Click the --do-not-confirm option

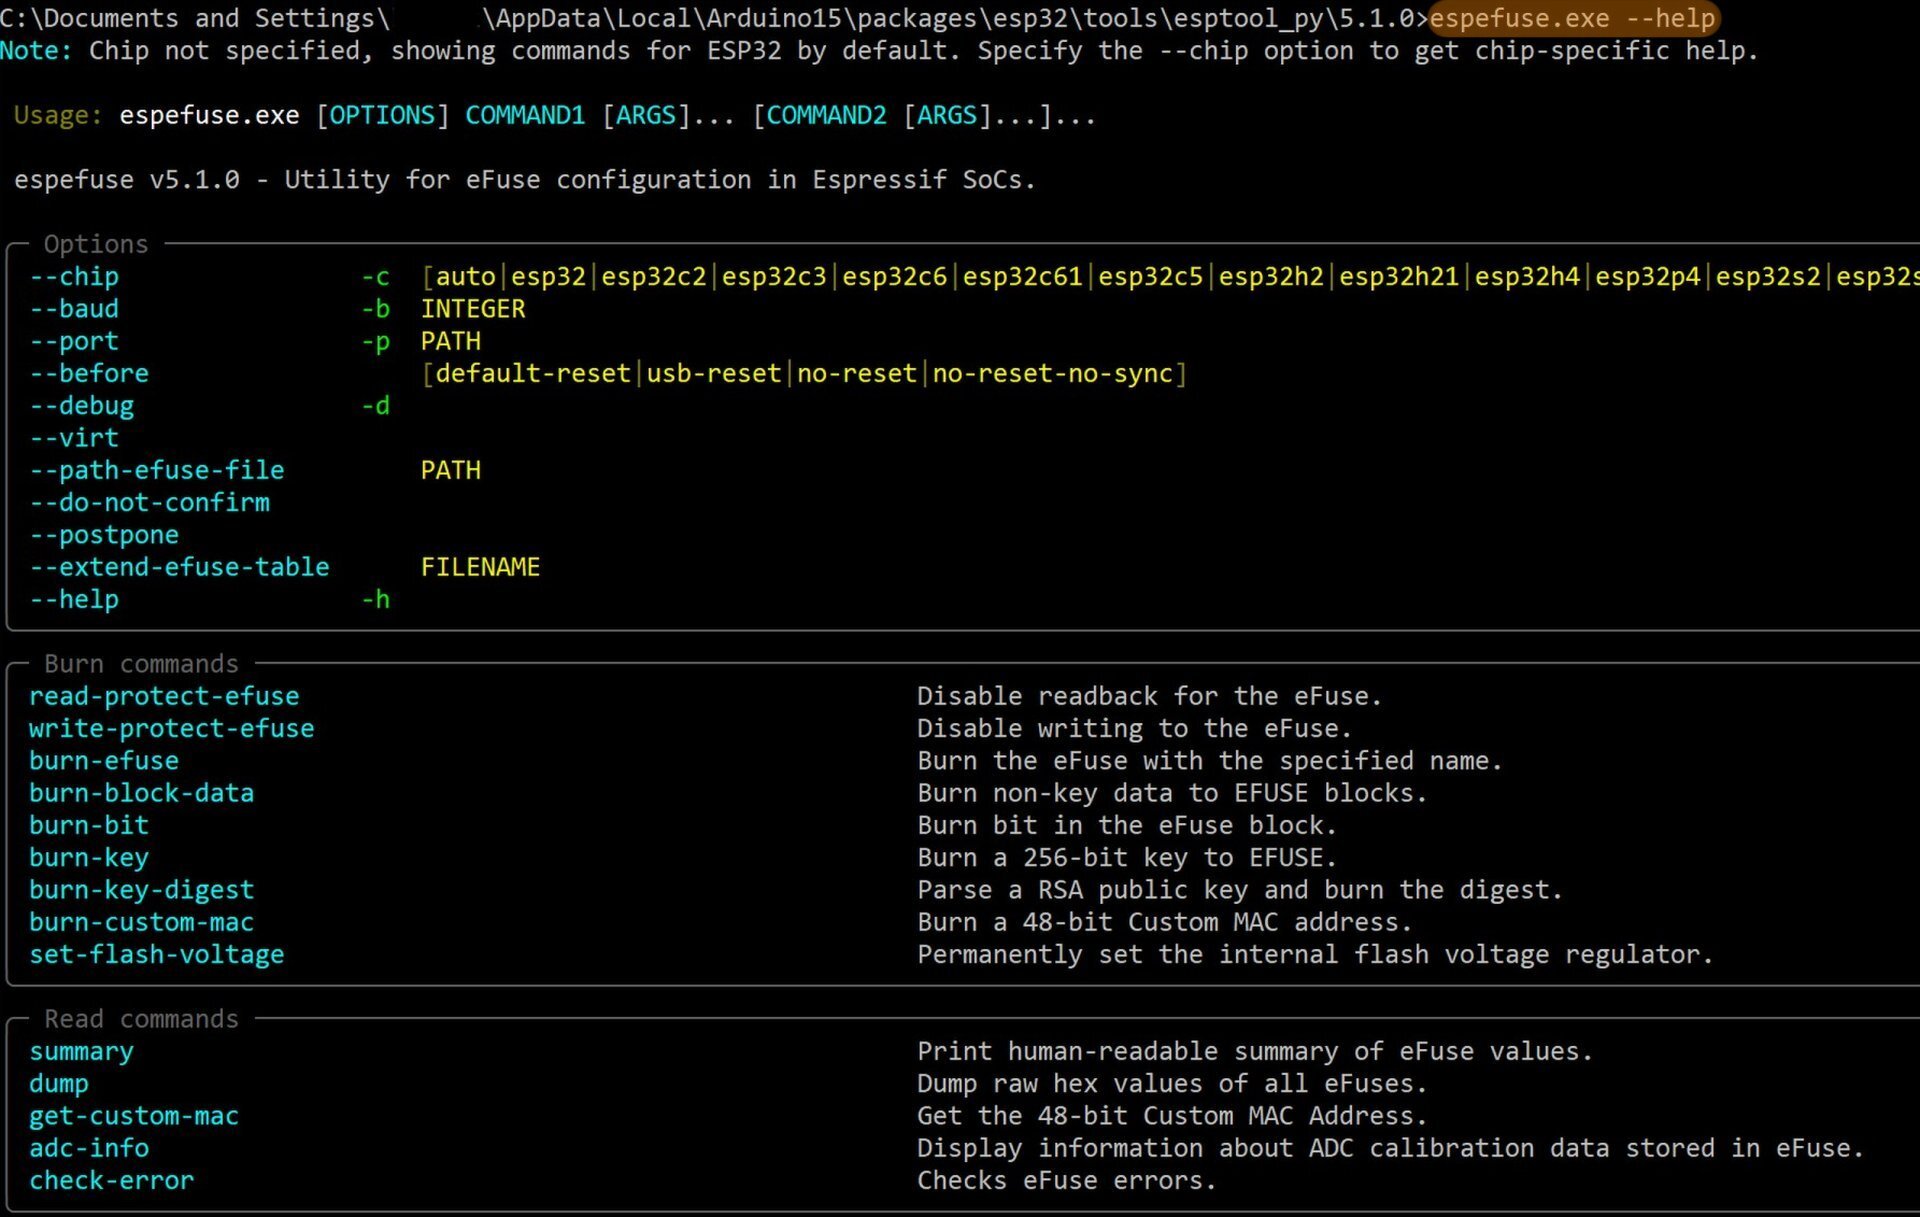[x=150, y=503]
